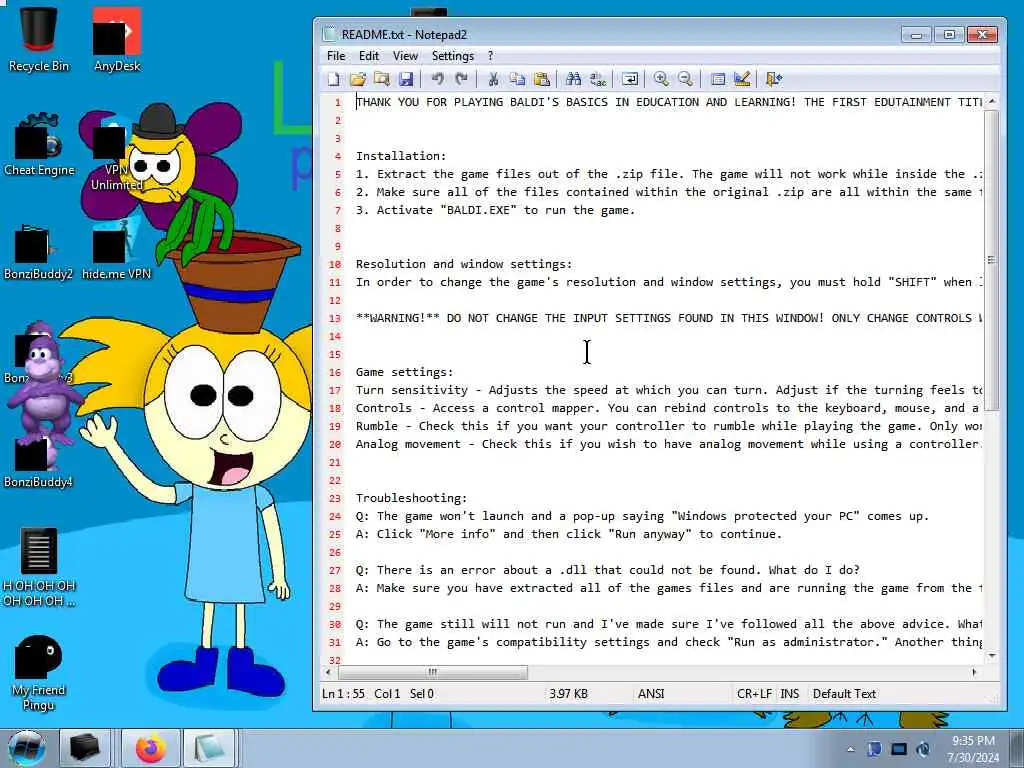Click the vertical scrollbar down arrow
This screenshot has height=768, width=1024.
pyautogui.click(x=992, y=656)
